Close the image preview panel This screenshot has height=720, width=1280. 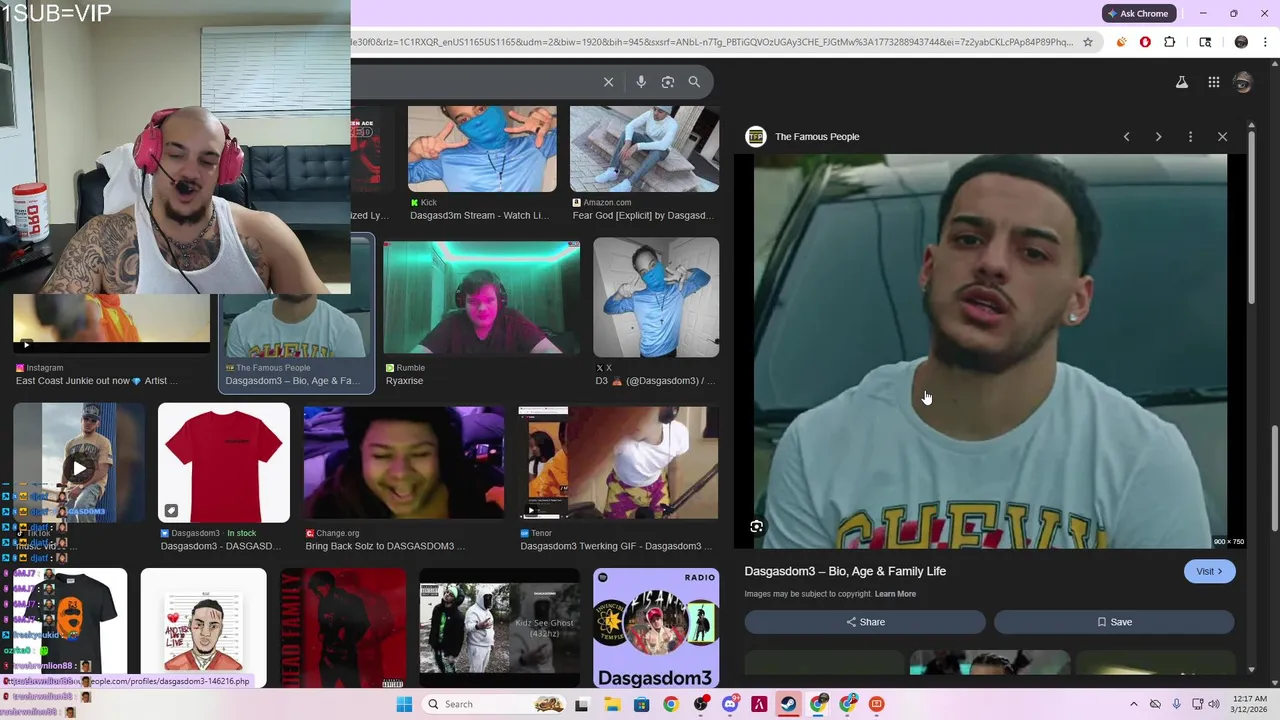1222,136
